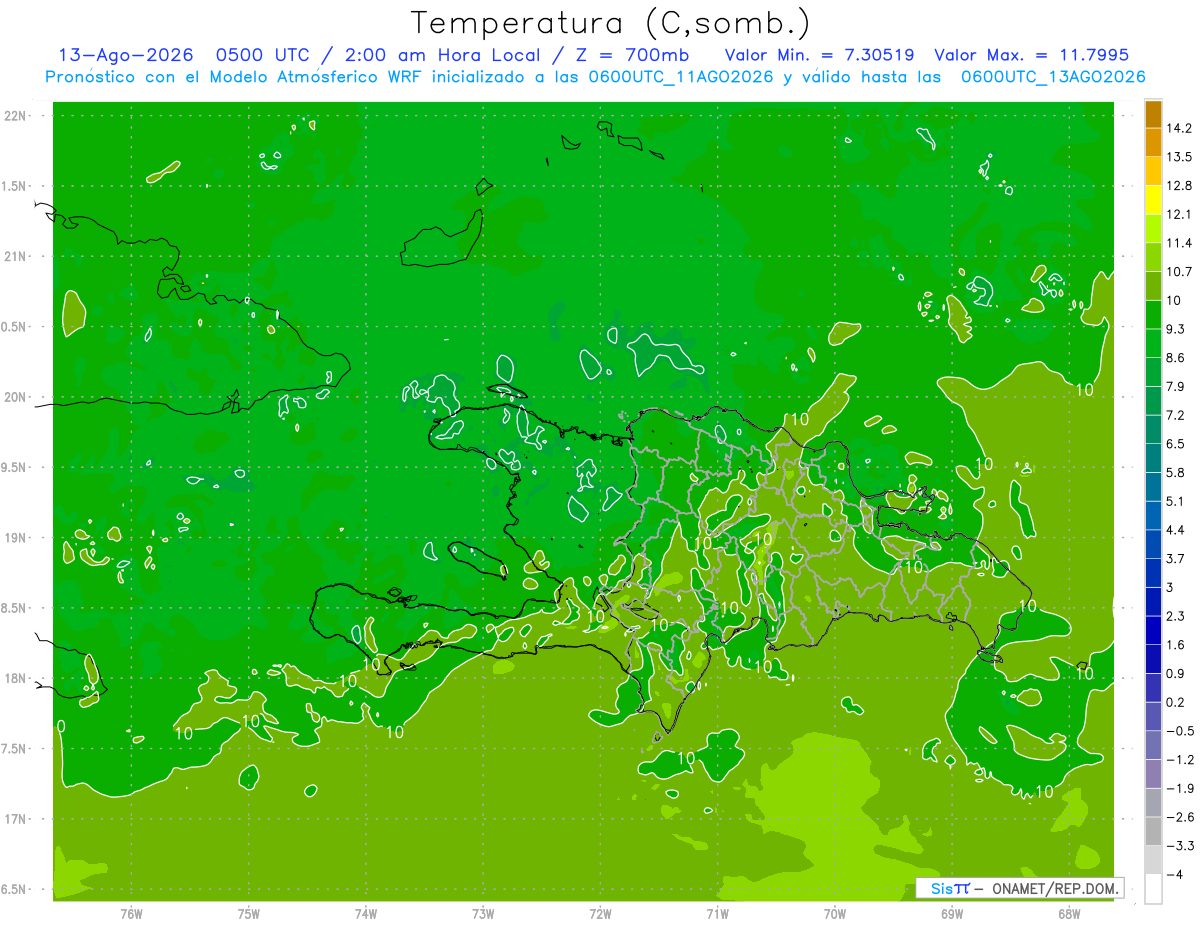Click the 75W longitude label
This screenshot has height=927, width=1200.
pos(249,914)
